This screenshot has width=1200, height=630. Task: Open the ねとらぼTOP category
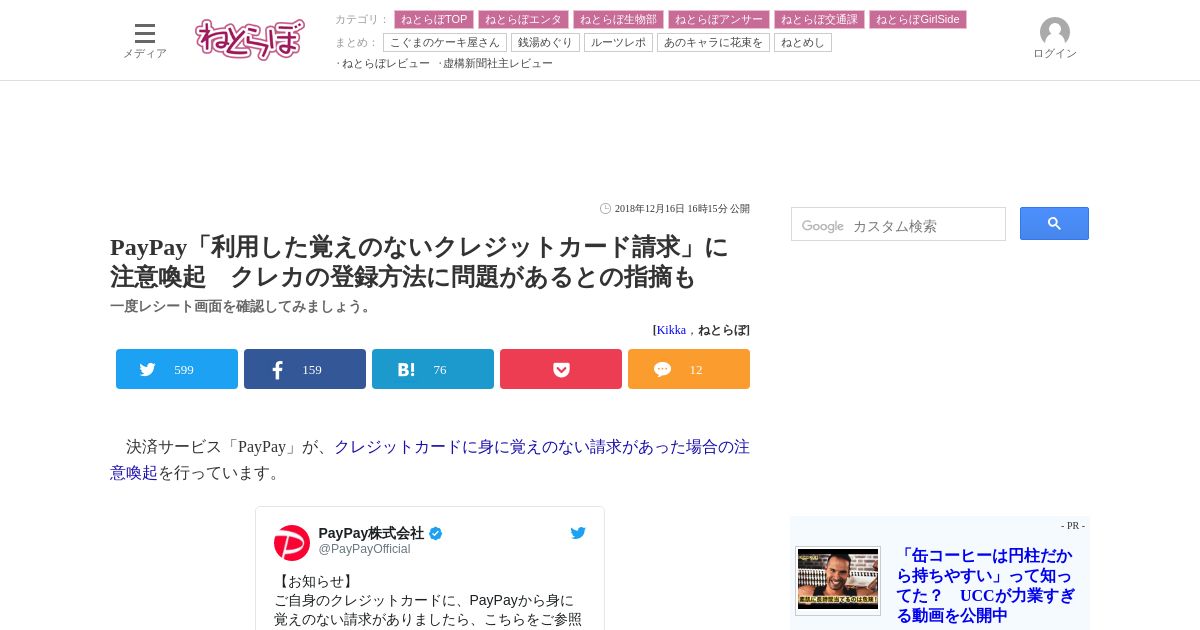[434, 19]
